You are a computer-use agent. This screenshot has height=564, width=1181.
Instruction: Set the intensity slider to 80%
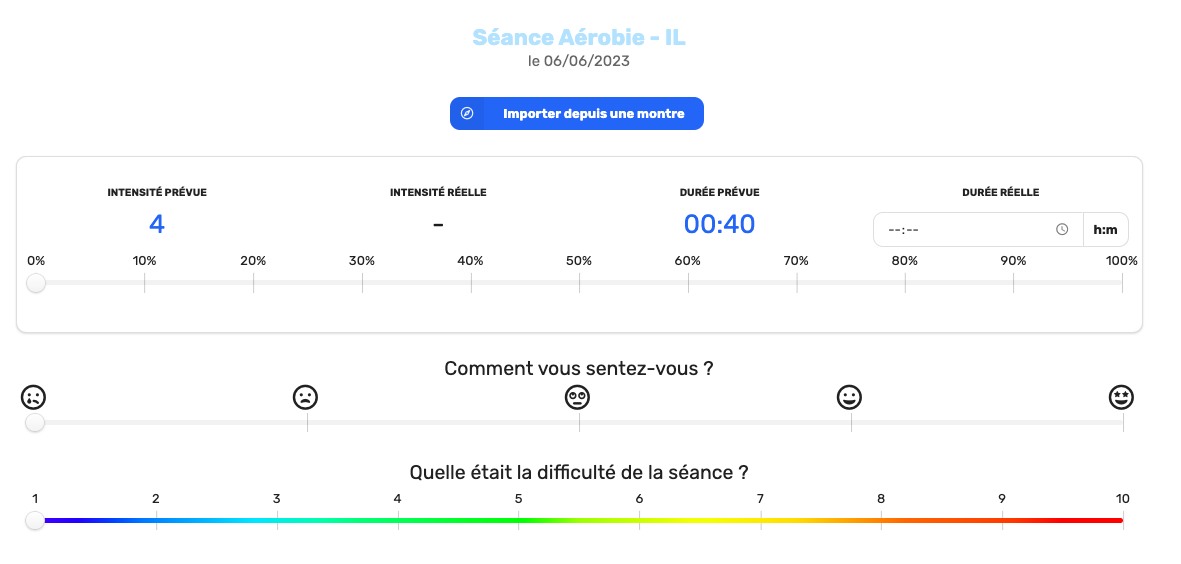pyautogui.click(x=905, y=282)
